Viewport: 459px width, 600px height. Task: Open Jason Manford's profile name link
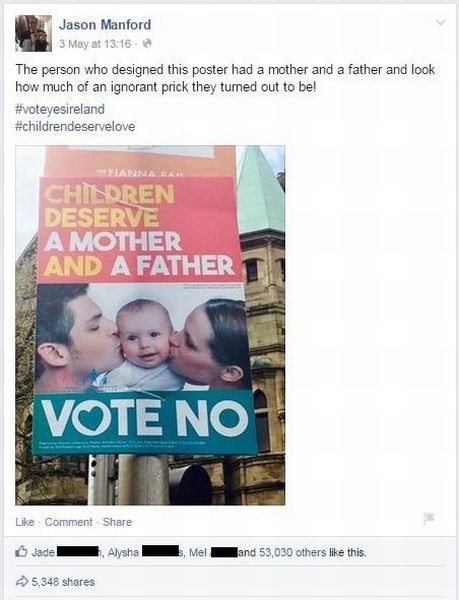105,25
